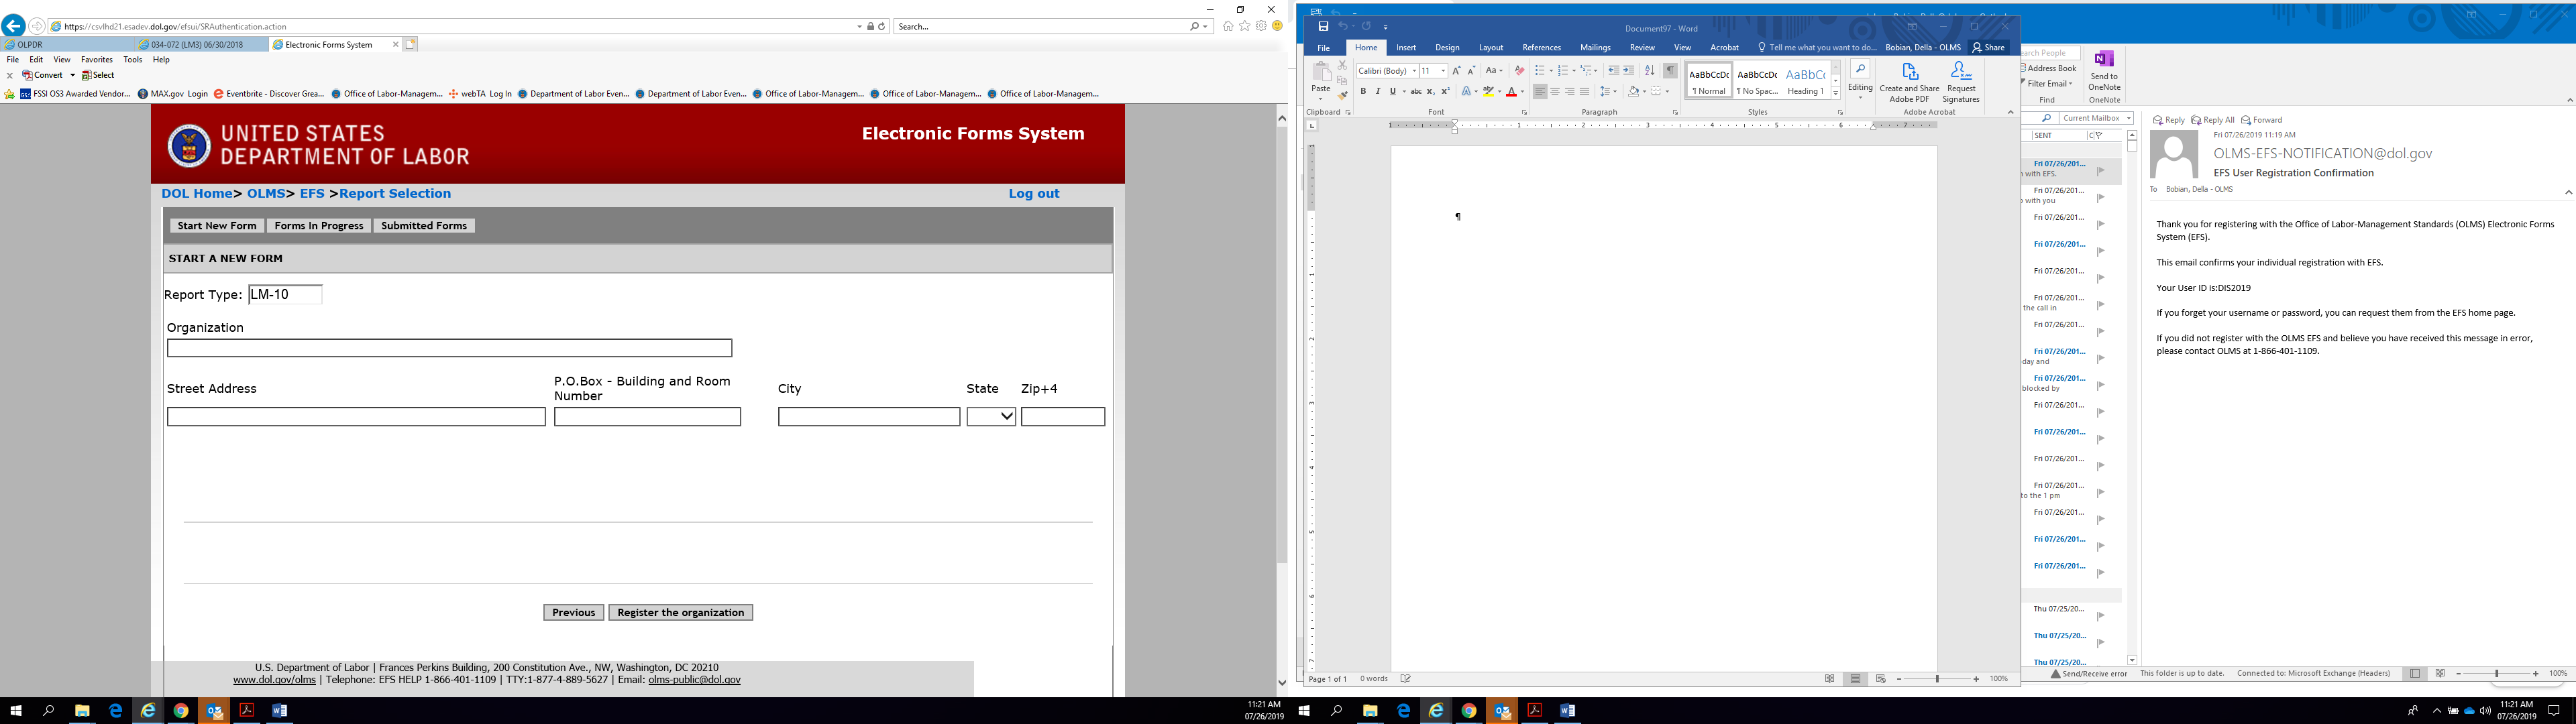
Task: Click the Word zoom slider
Action: click(1937, 679)
